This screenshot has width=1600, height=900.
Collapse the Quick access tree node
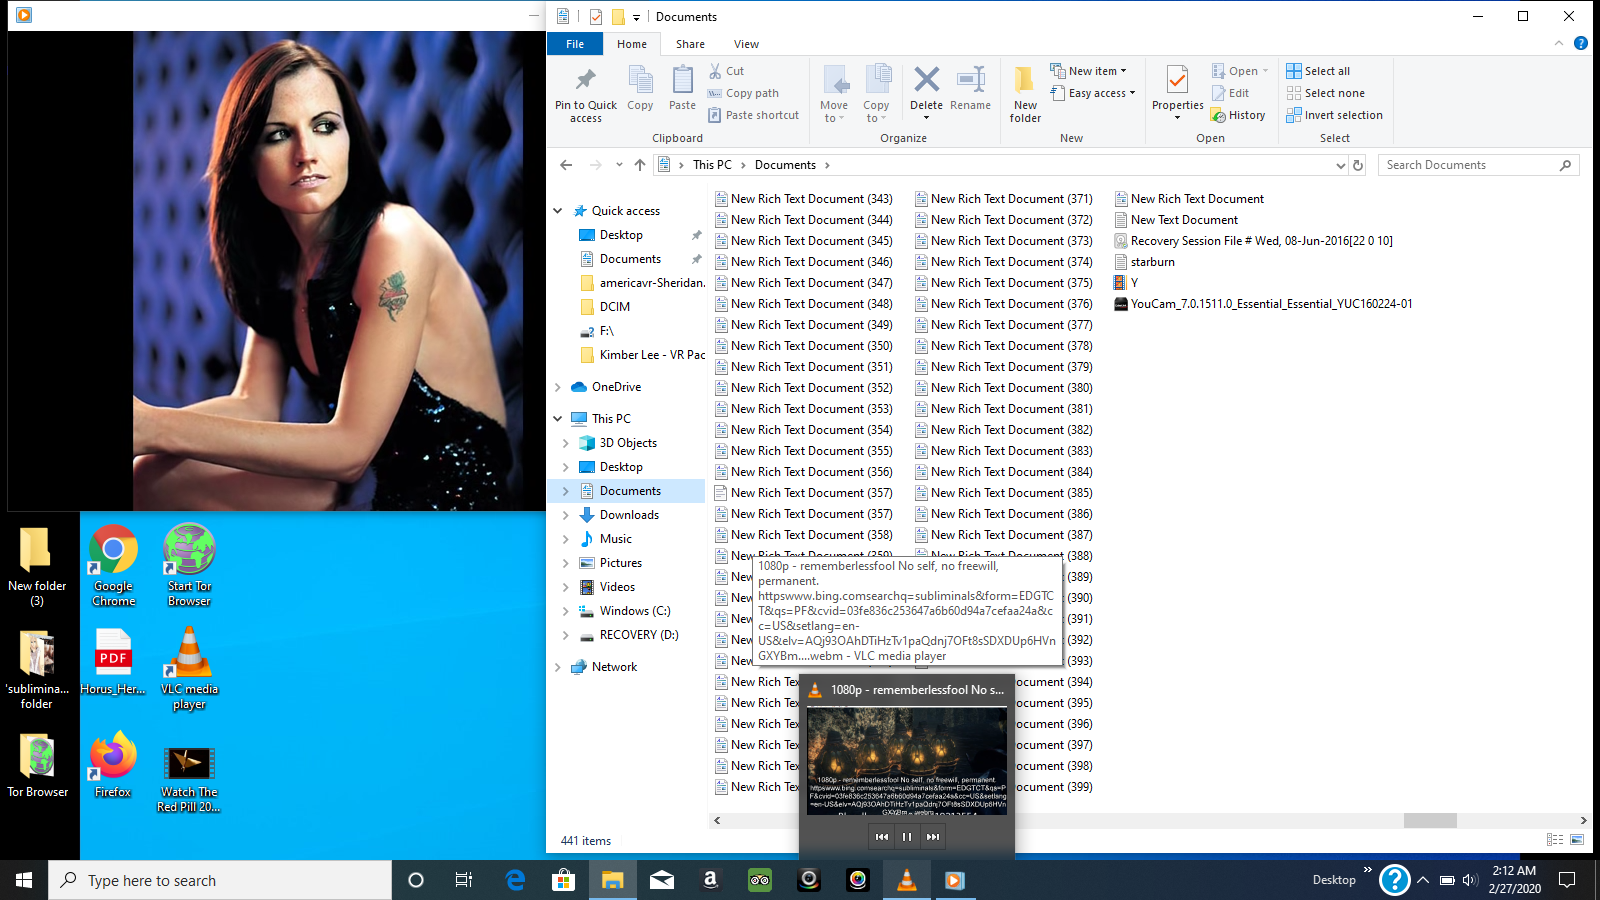click(x=558, y=211)
